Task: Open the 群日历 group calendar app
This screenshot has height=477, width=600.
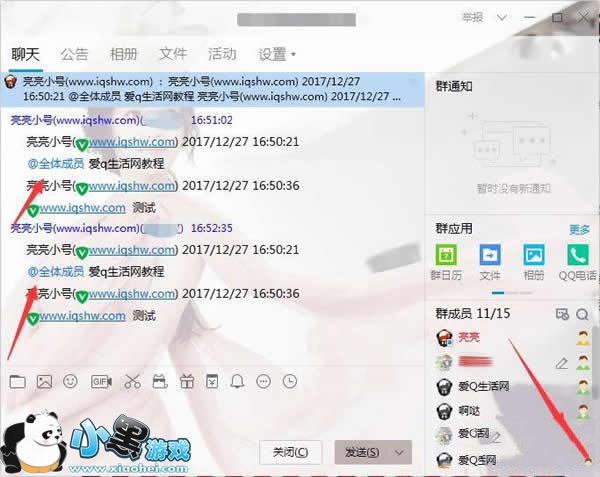Action: 446,263
